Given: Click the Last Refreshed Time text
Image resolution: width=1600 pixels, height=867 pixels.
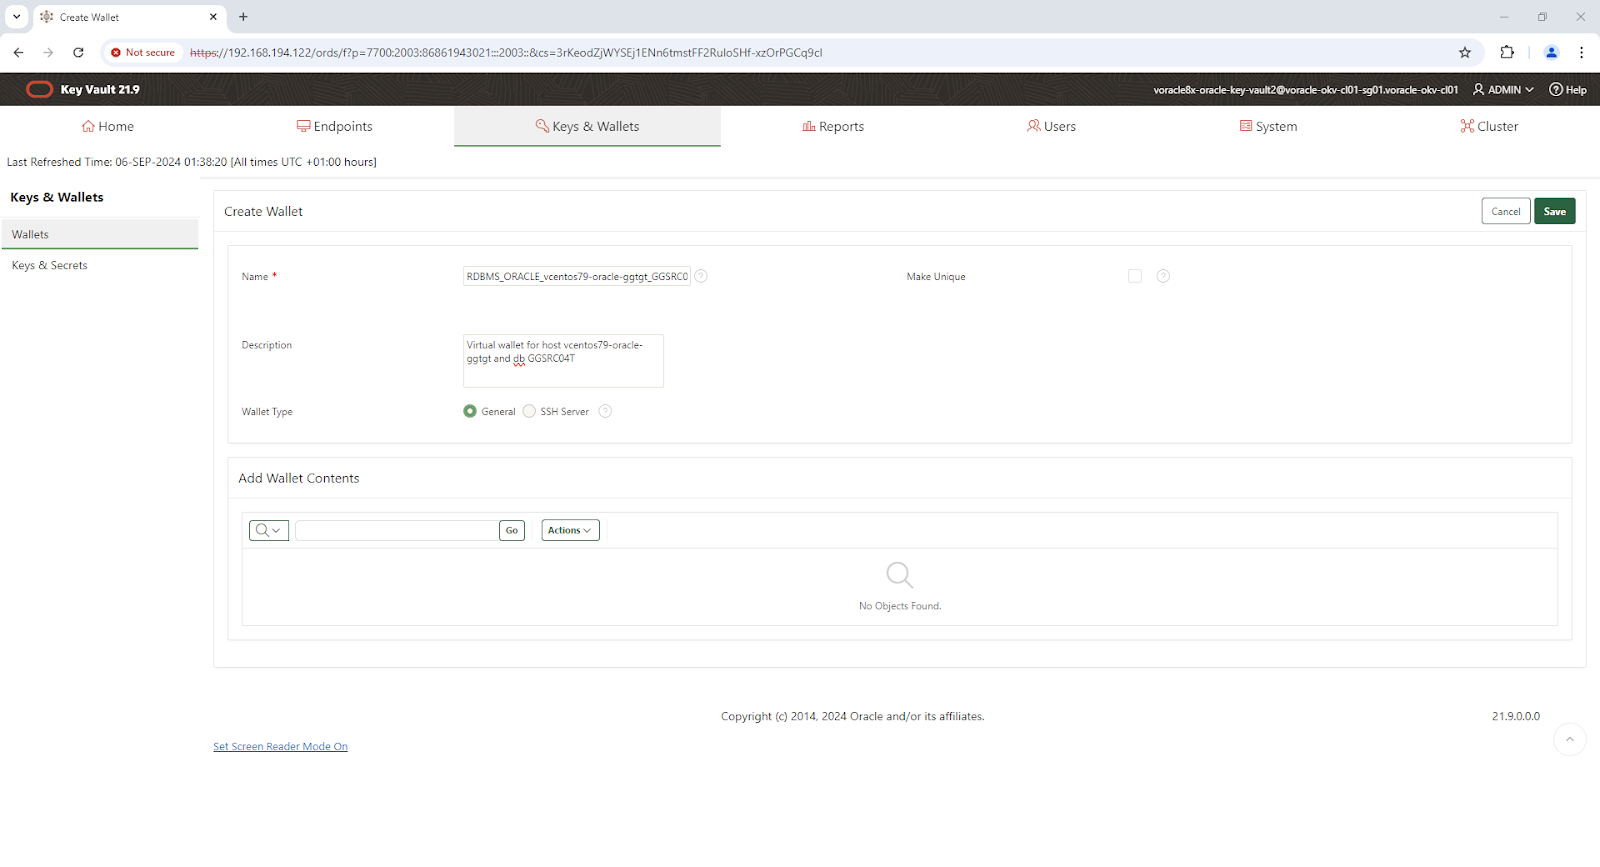Looking at the screenshot, I should pyautogui.click(x=192, y=162).
